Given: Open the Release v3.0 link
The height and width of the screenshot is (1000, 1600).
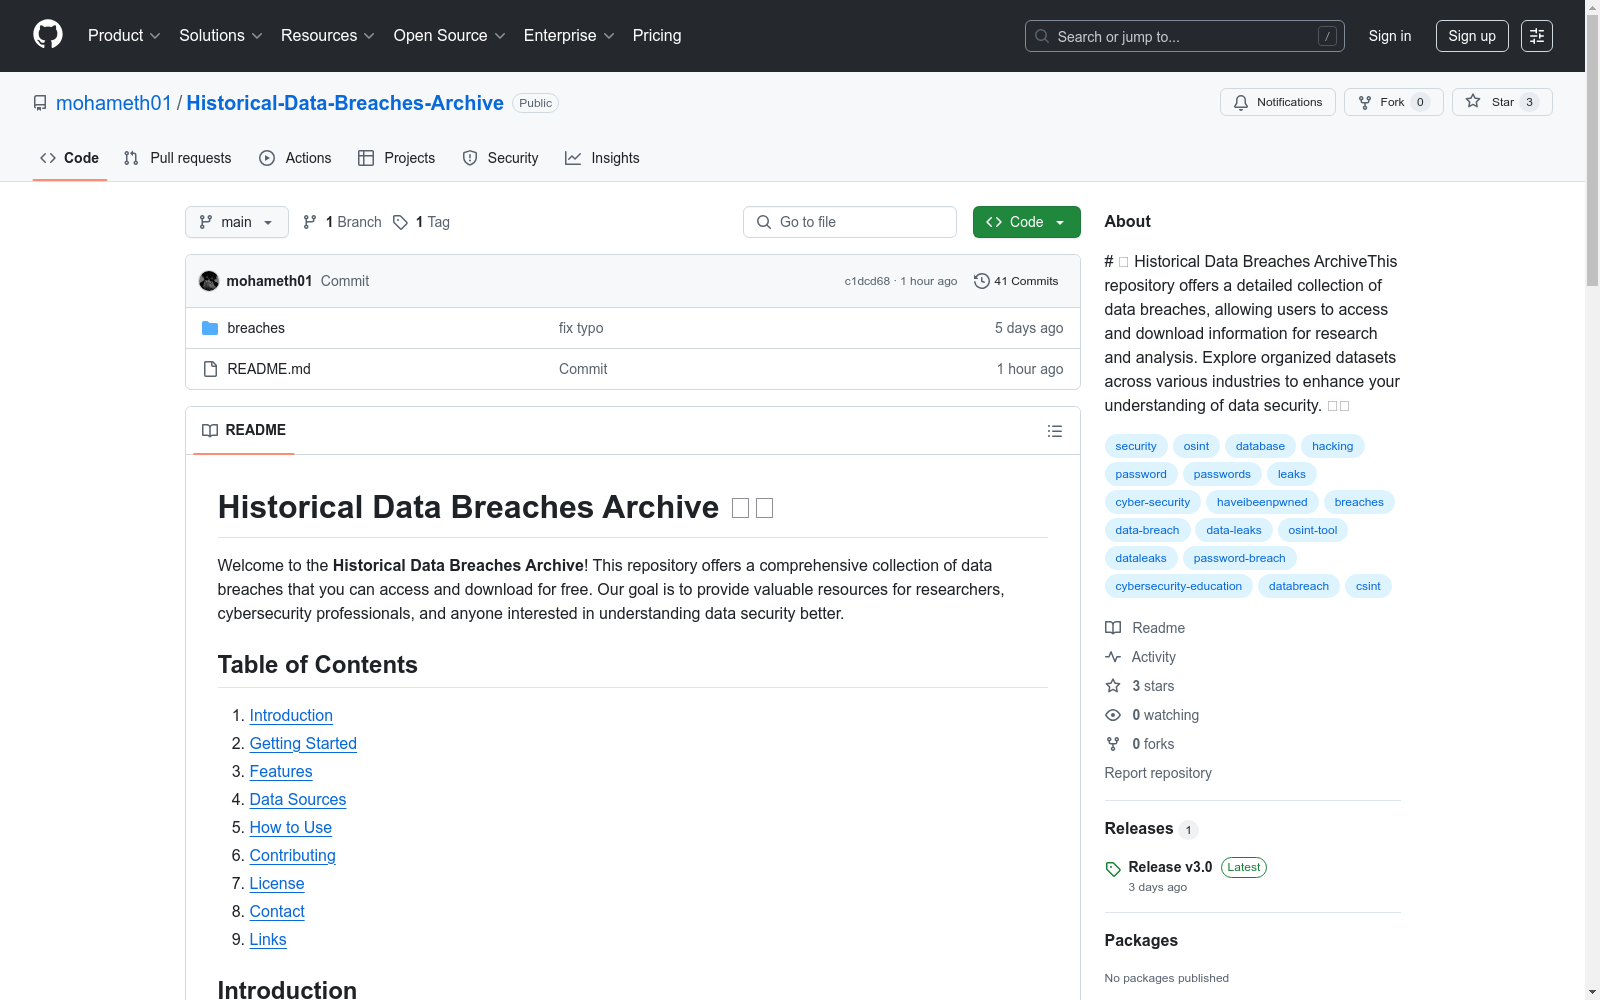Looking at the screenshot, I should click(1170, 867).
